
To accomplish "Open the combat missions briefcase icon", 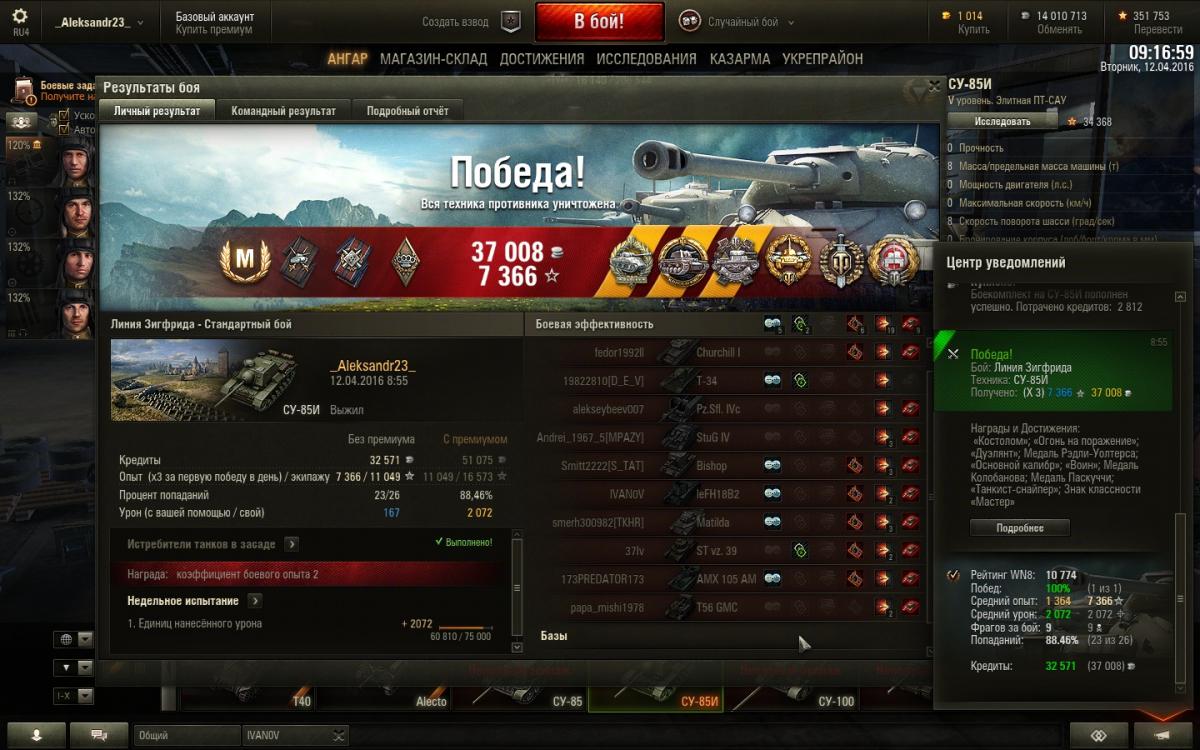I will click(24, 91).
